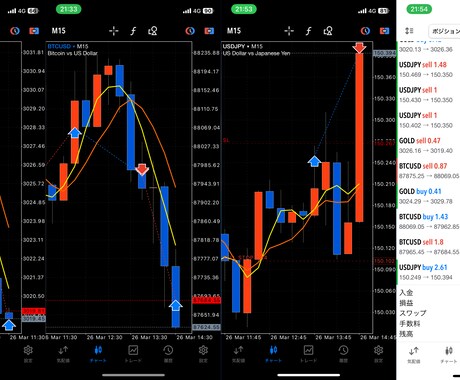This screenshot has width=460, height=380.
Task: Tap lowest blue buy arrow on BTCUSD chart
Action: tap(176, 305)
